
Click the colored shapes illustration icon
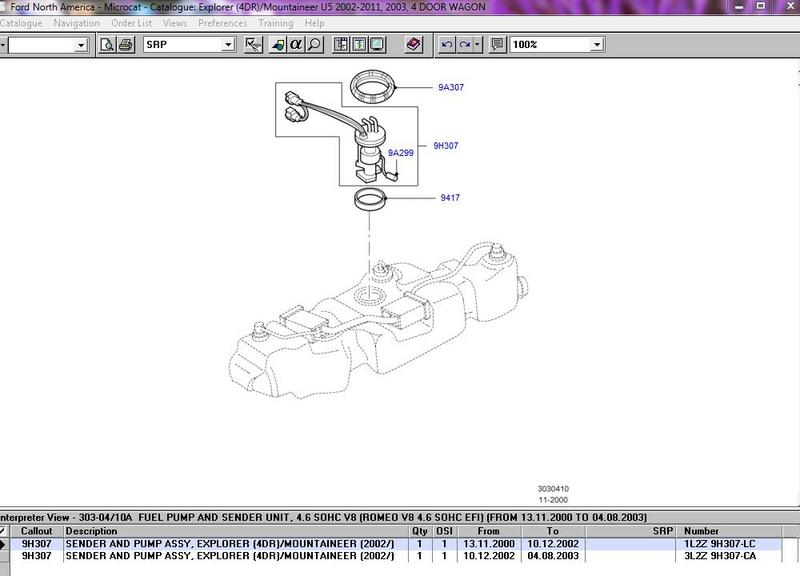tap(278, 45)
